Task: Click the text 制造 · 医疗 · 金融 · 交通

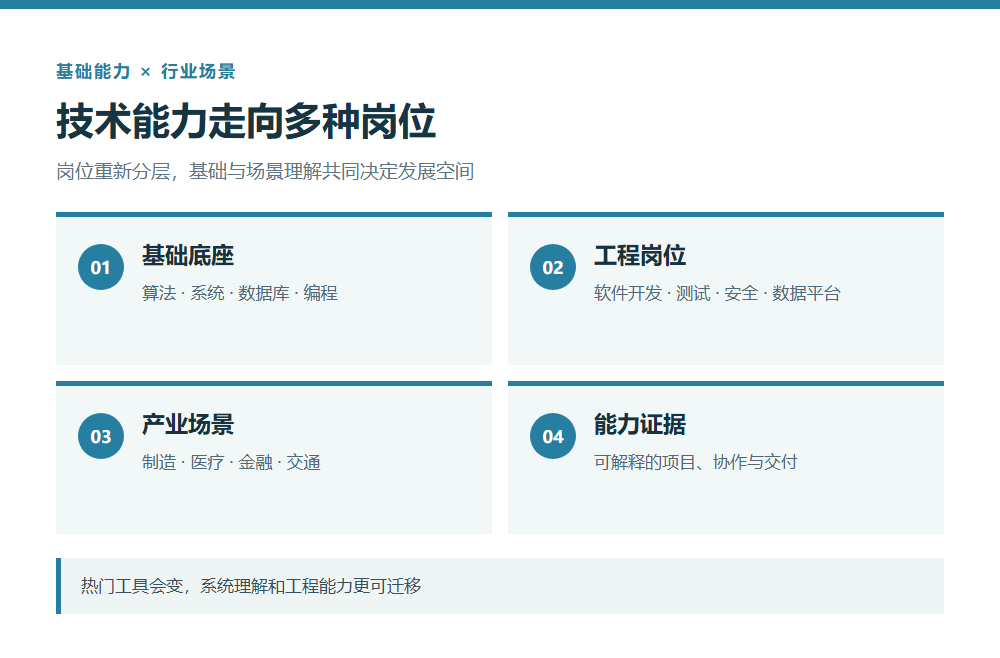Action: pos(232,462)
